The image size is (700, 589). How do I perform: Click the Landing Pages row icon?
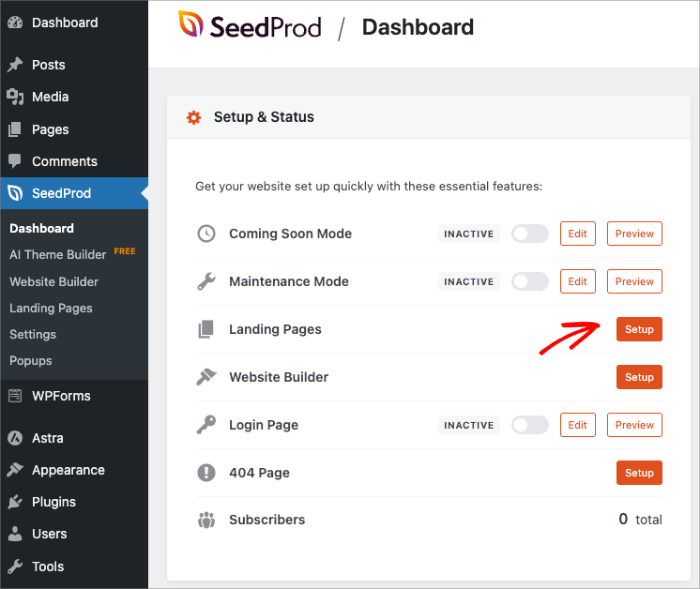(206, 329)
